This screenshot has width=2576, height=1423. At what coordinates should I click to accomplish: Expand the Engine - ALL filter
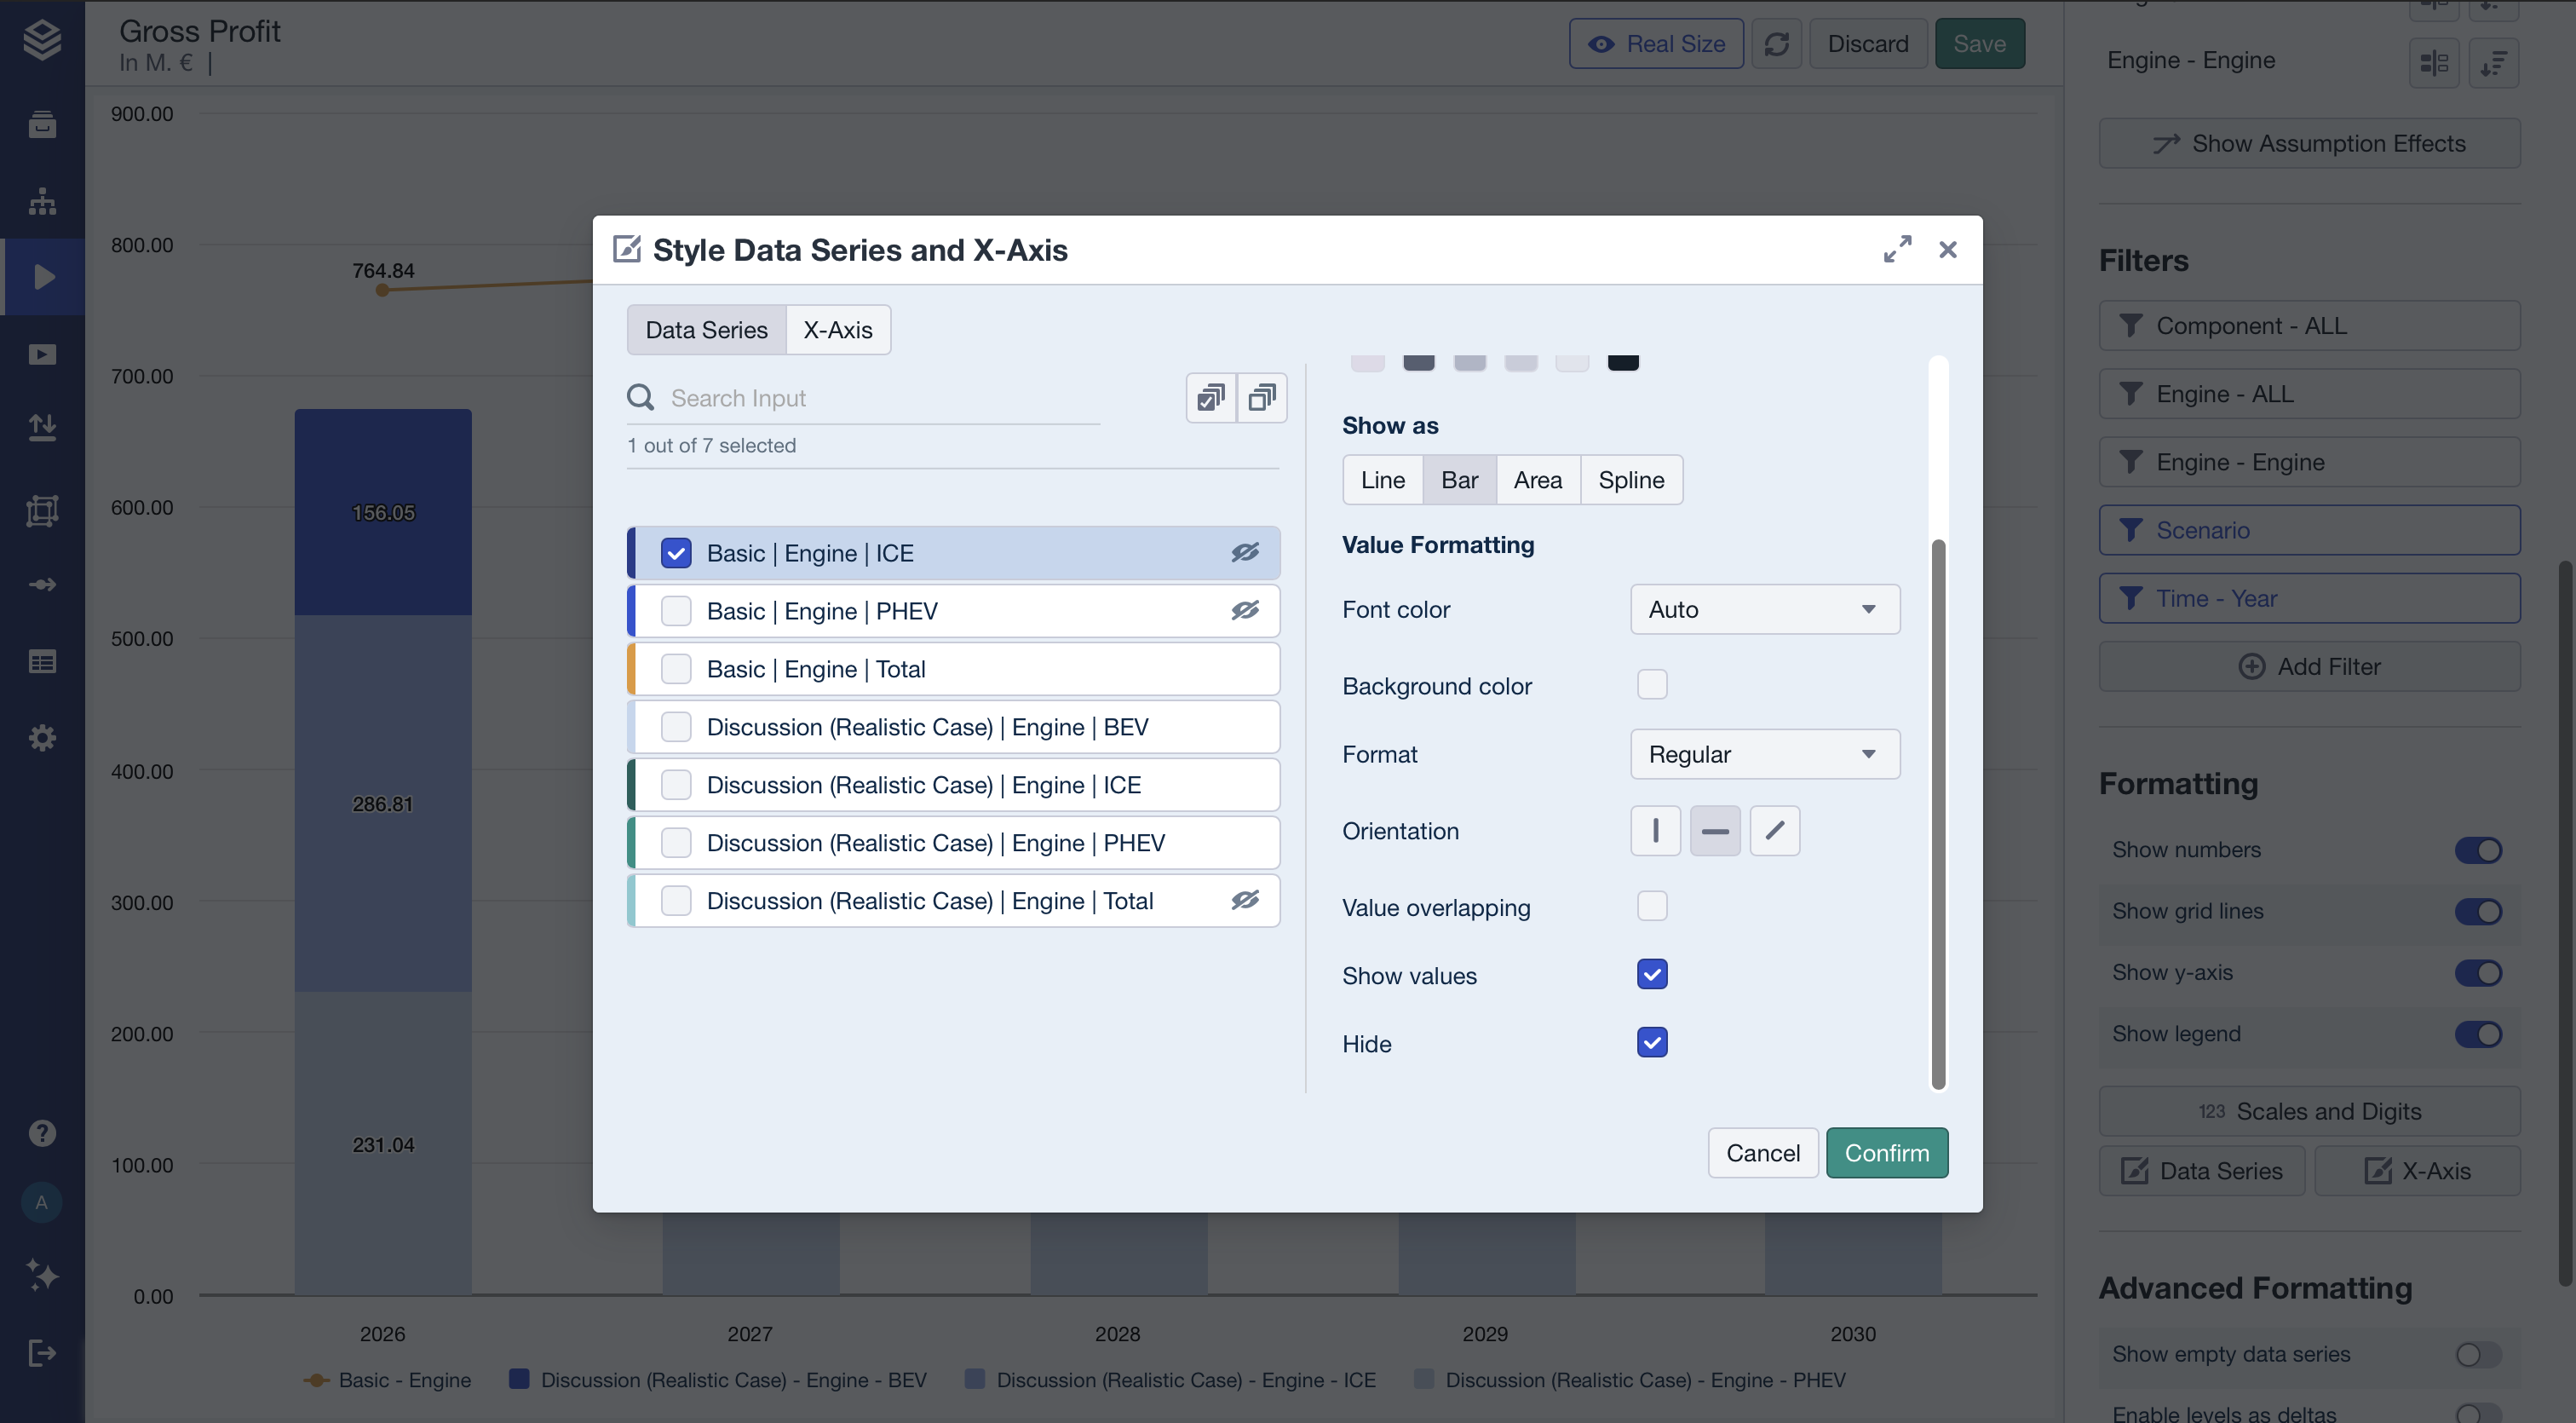coord(2310,393)
